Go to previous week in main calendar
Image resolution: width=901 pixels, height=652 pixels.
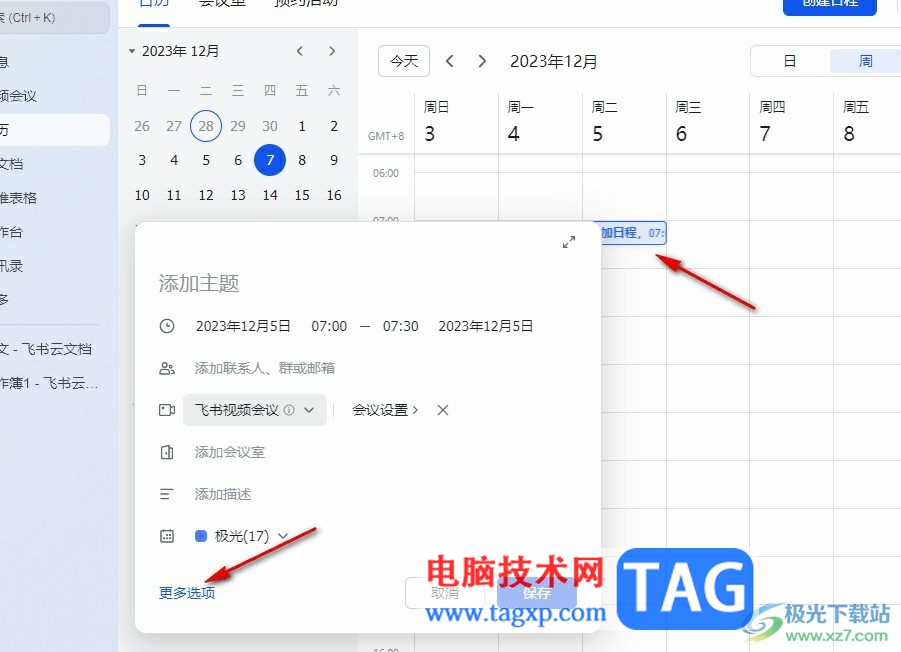450,61
